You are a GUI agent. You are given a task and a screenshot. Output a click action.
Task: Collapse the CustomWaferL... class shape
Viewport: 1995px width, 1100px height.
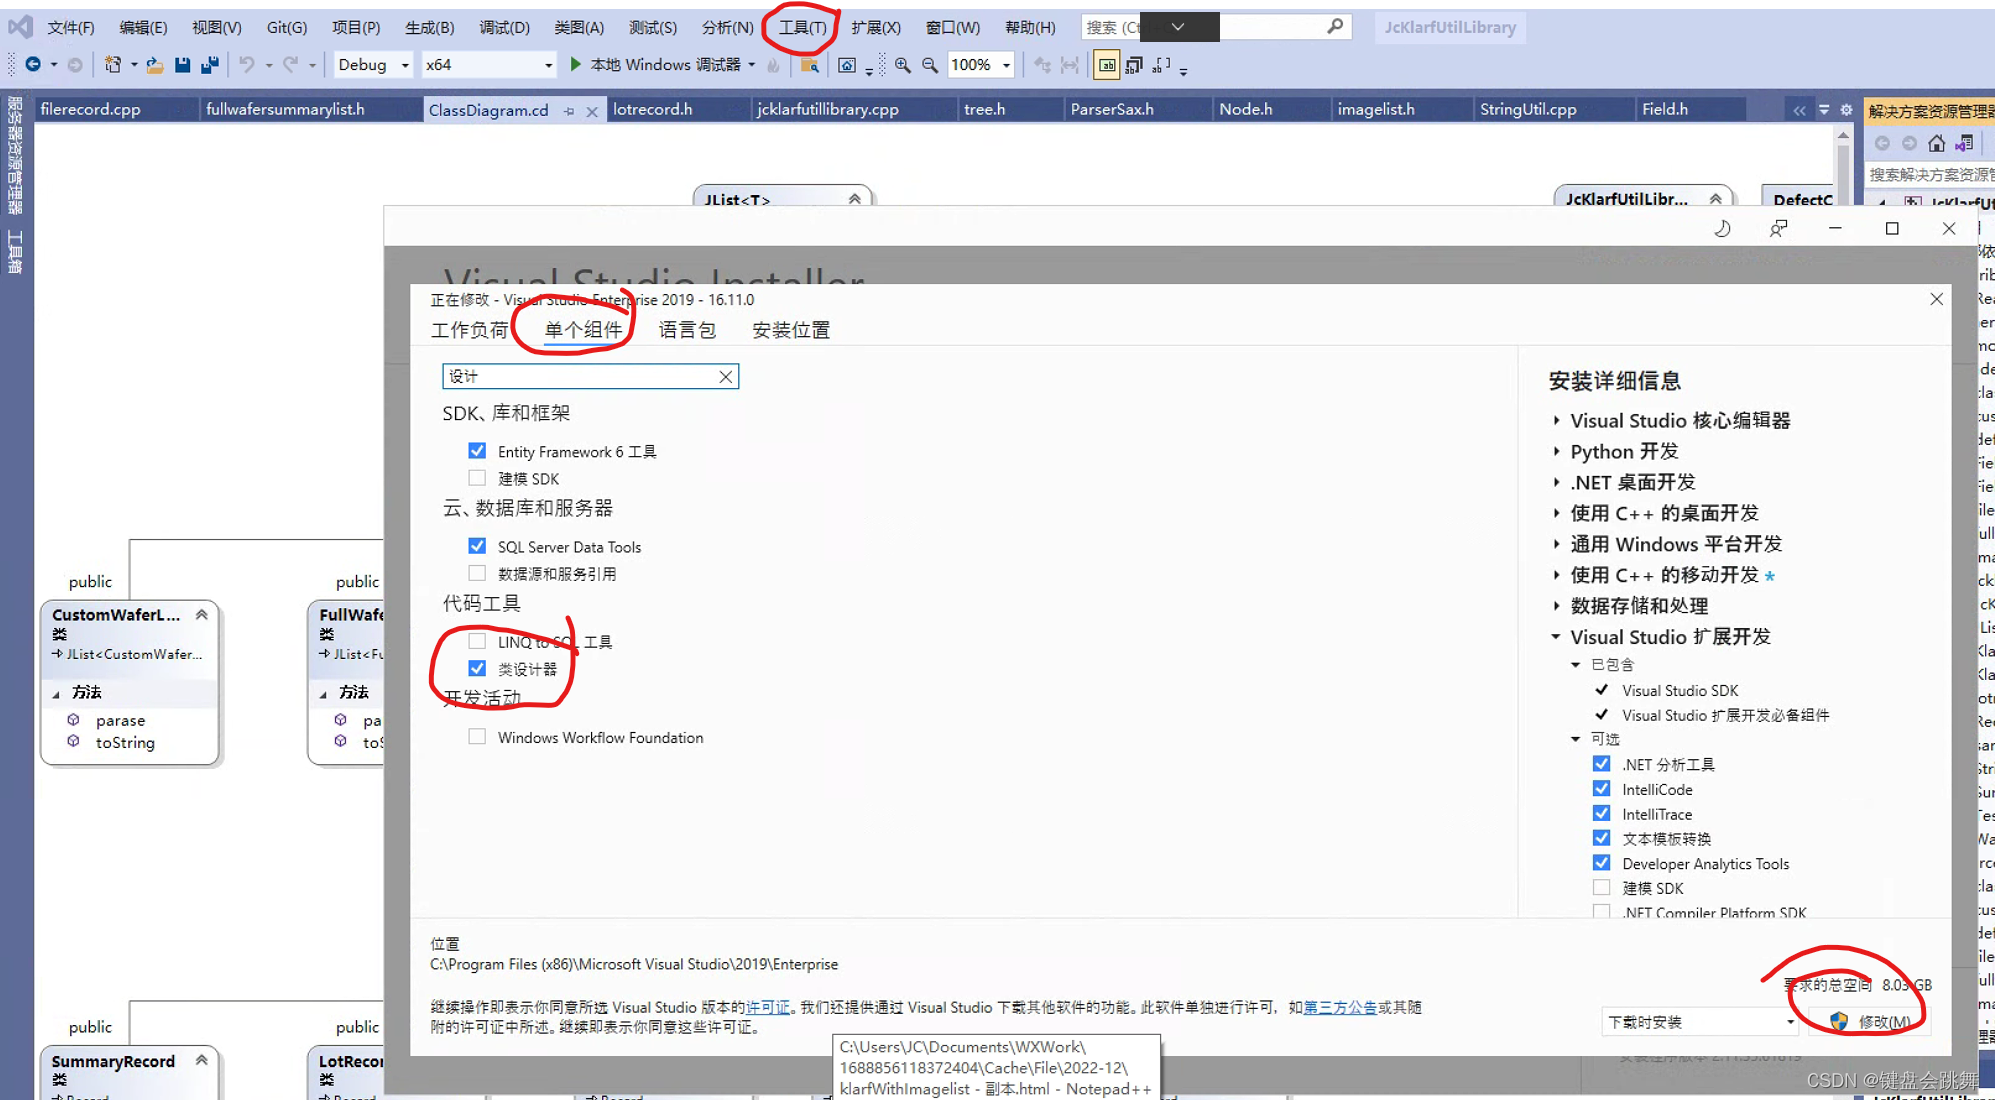[202, 615]
